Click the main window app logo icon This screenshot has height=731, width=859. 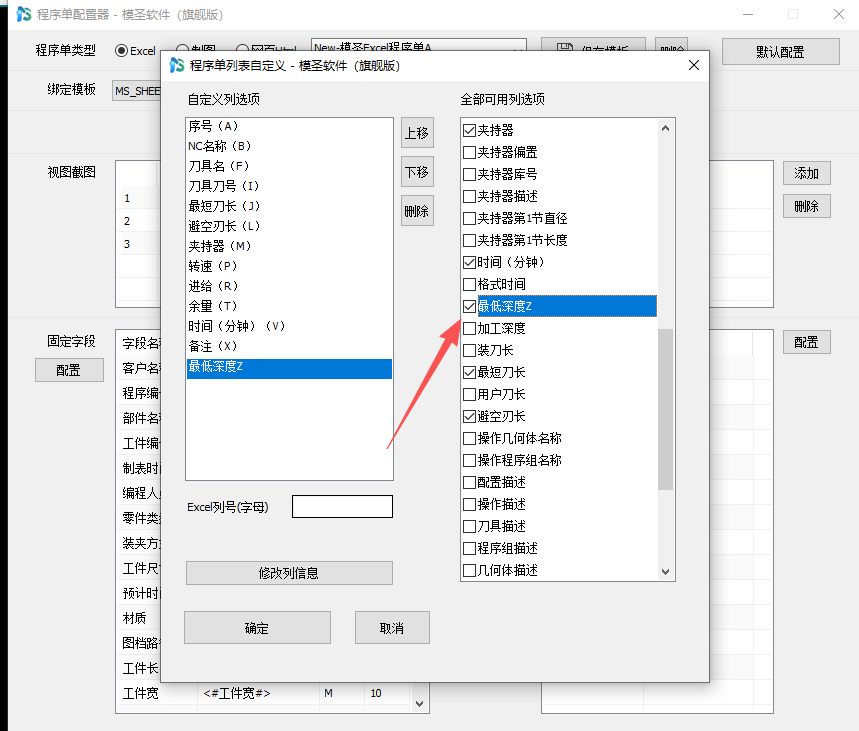tap(24, 14)
